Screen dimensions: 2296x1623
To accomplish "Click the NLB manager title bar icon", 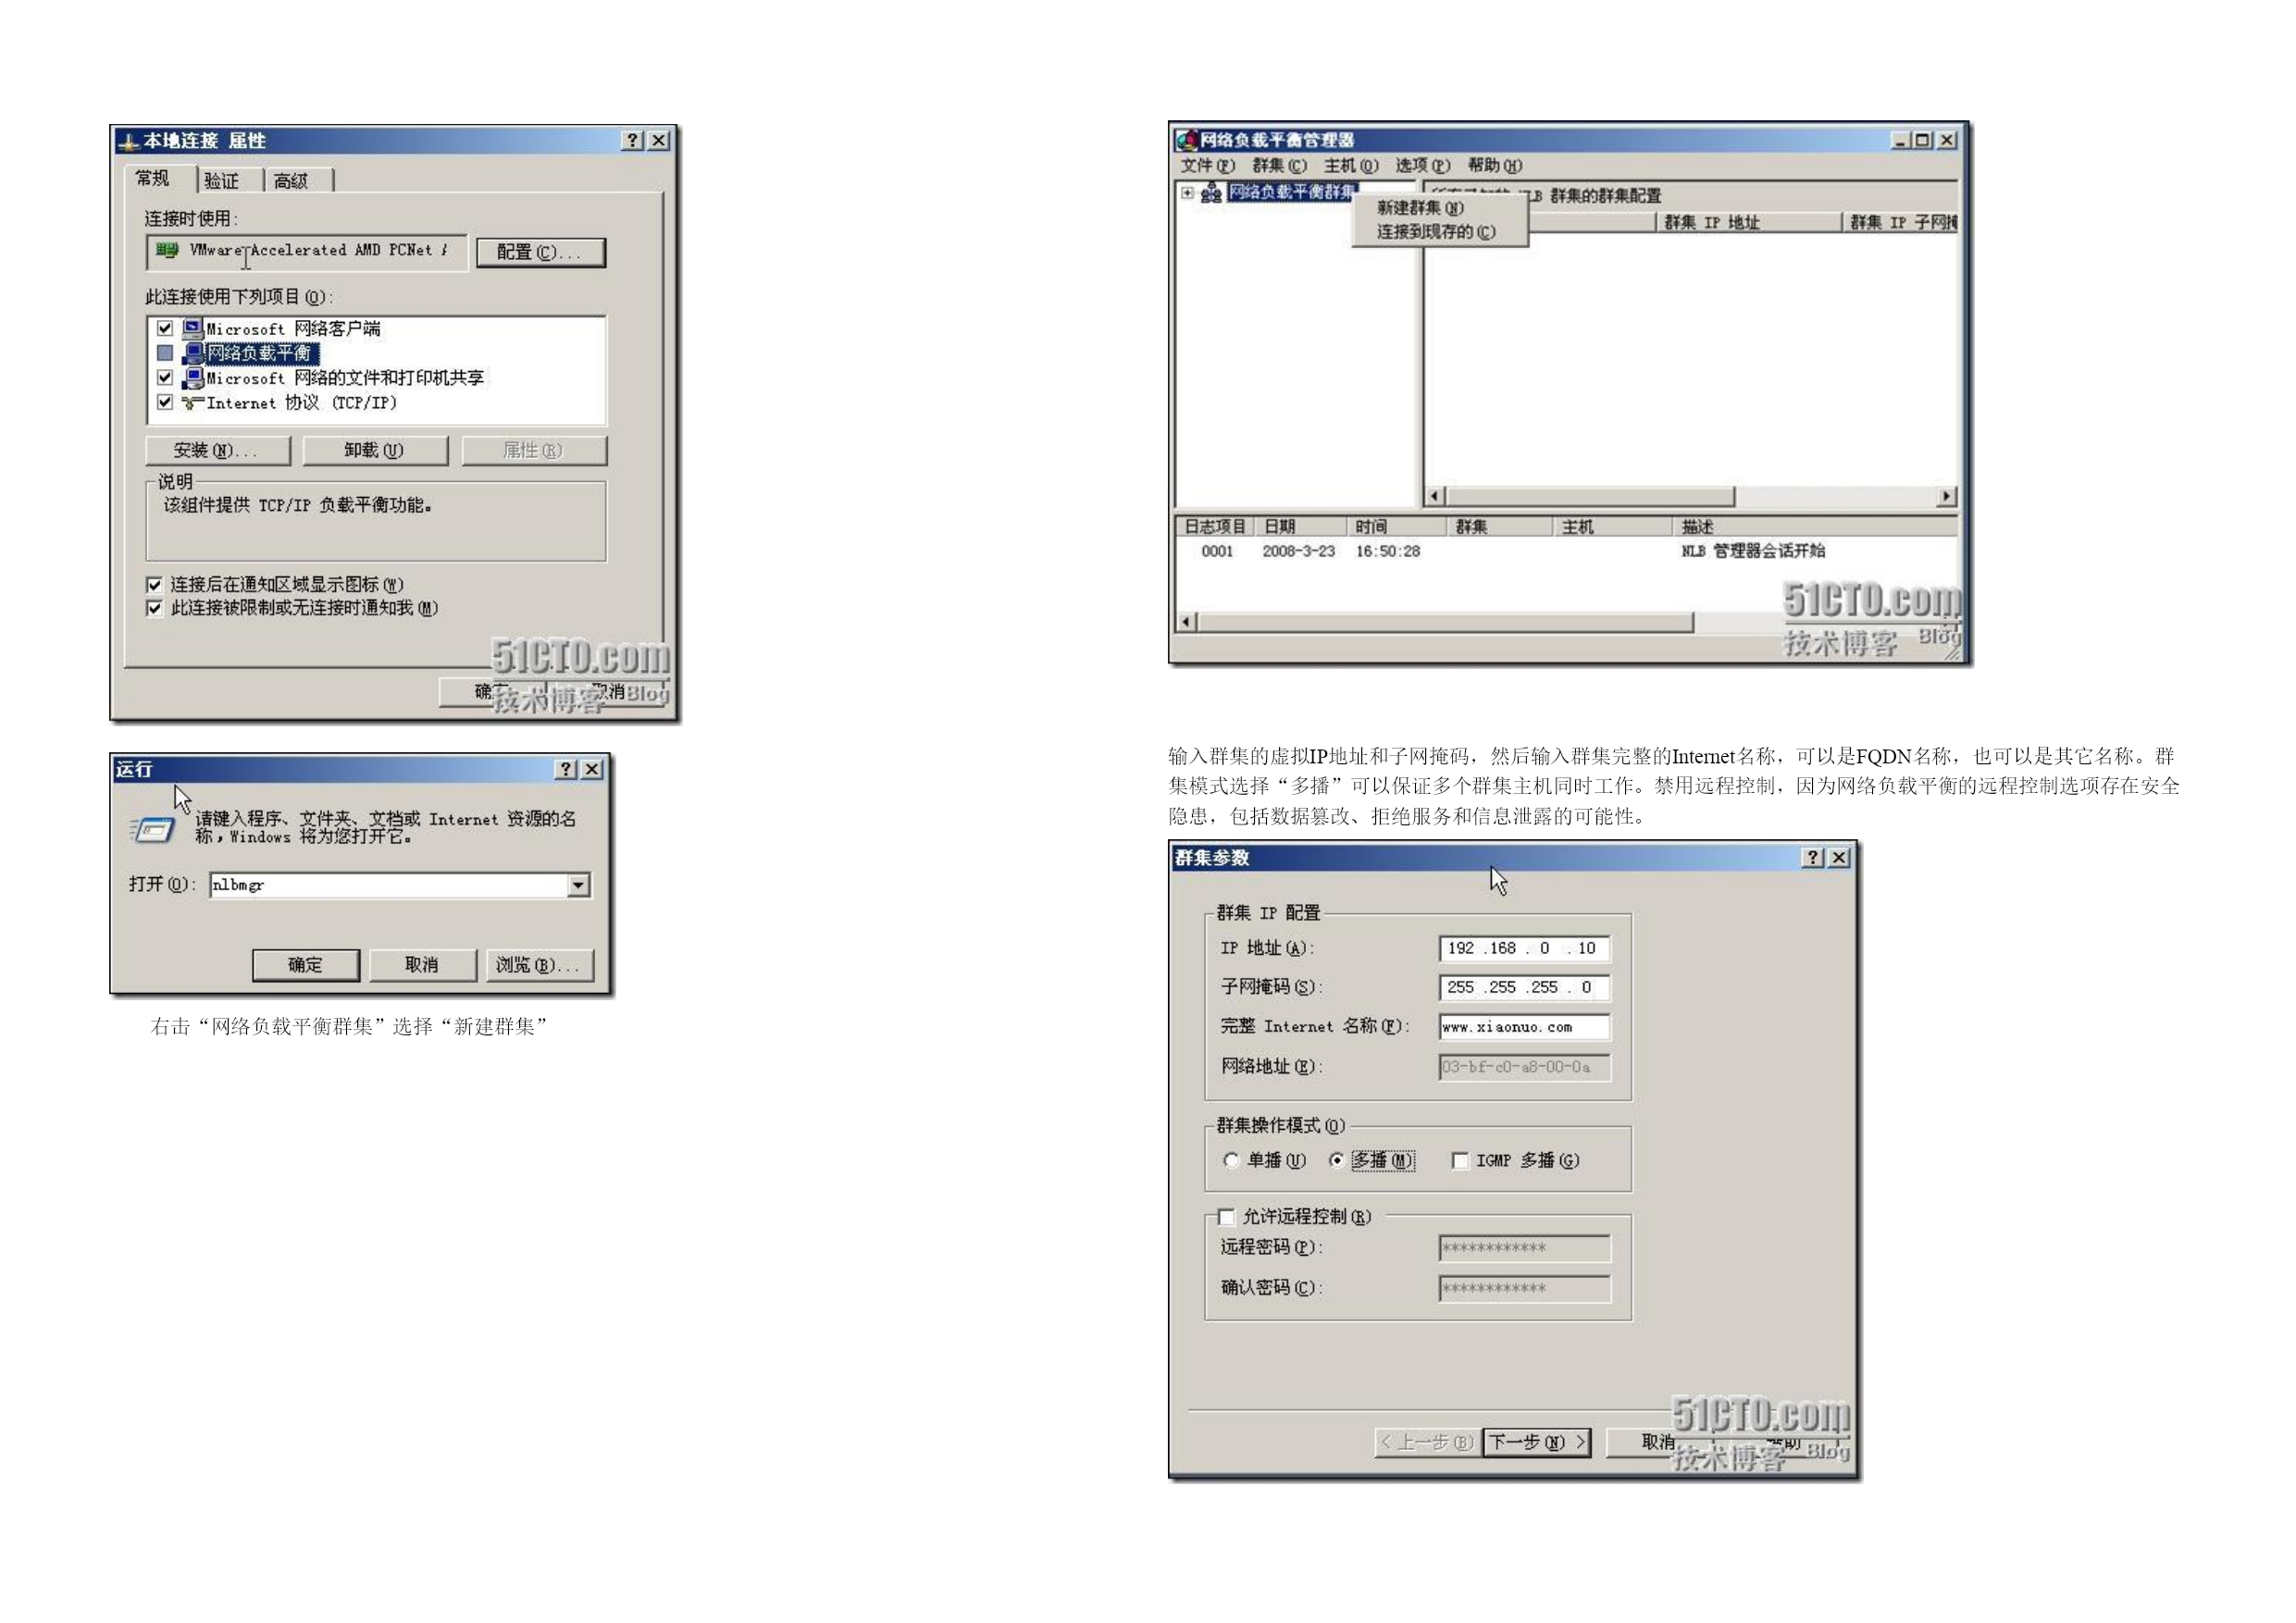I will coord(1187,140).
